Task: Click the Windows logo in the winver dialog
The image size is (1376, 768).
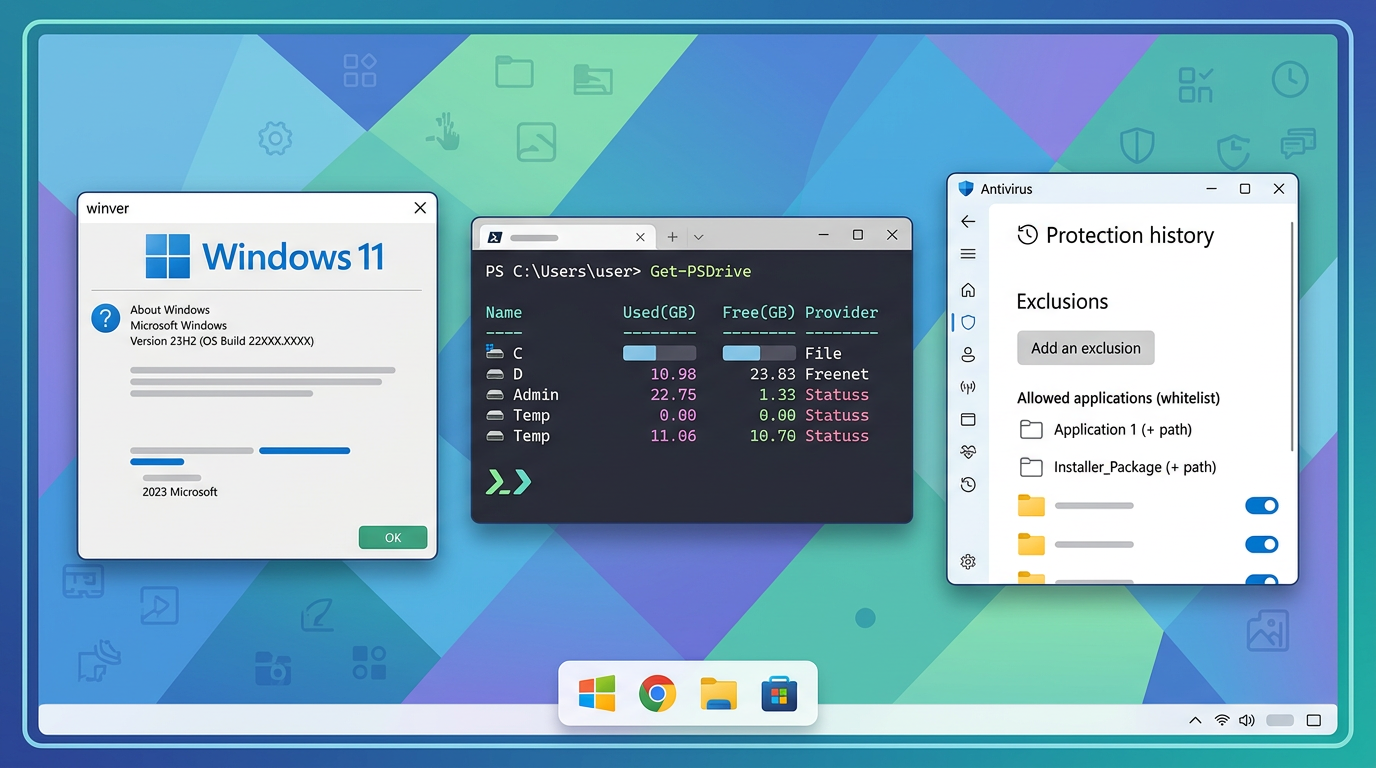Action: [x=168, y=256]
